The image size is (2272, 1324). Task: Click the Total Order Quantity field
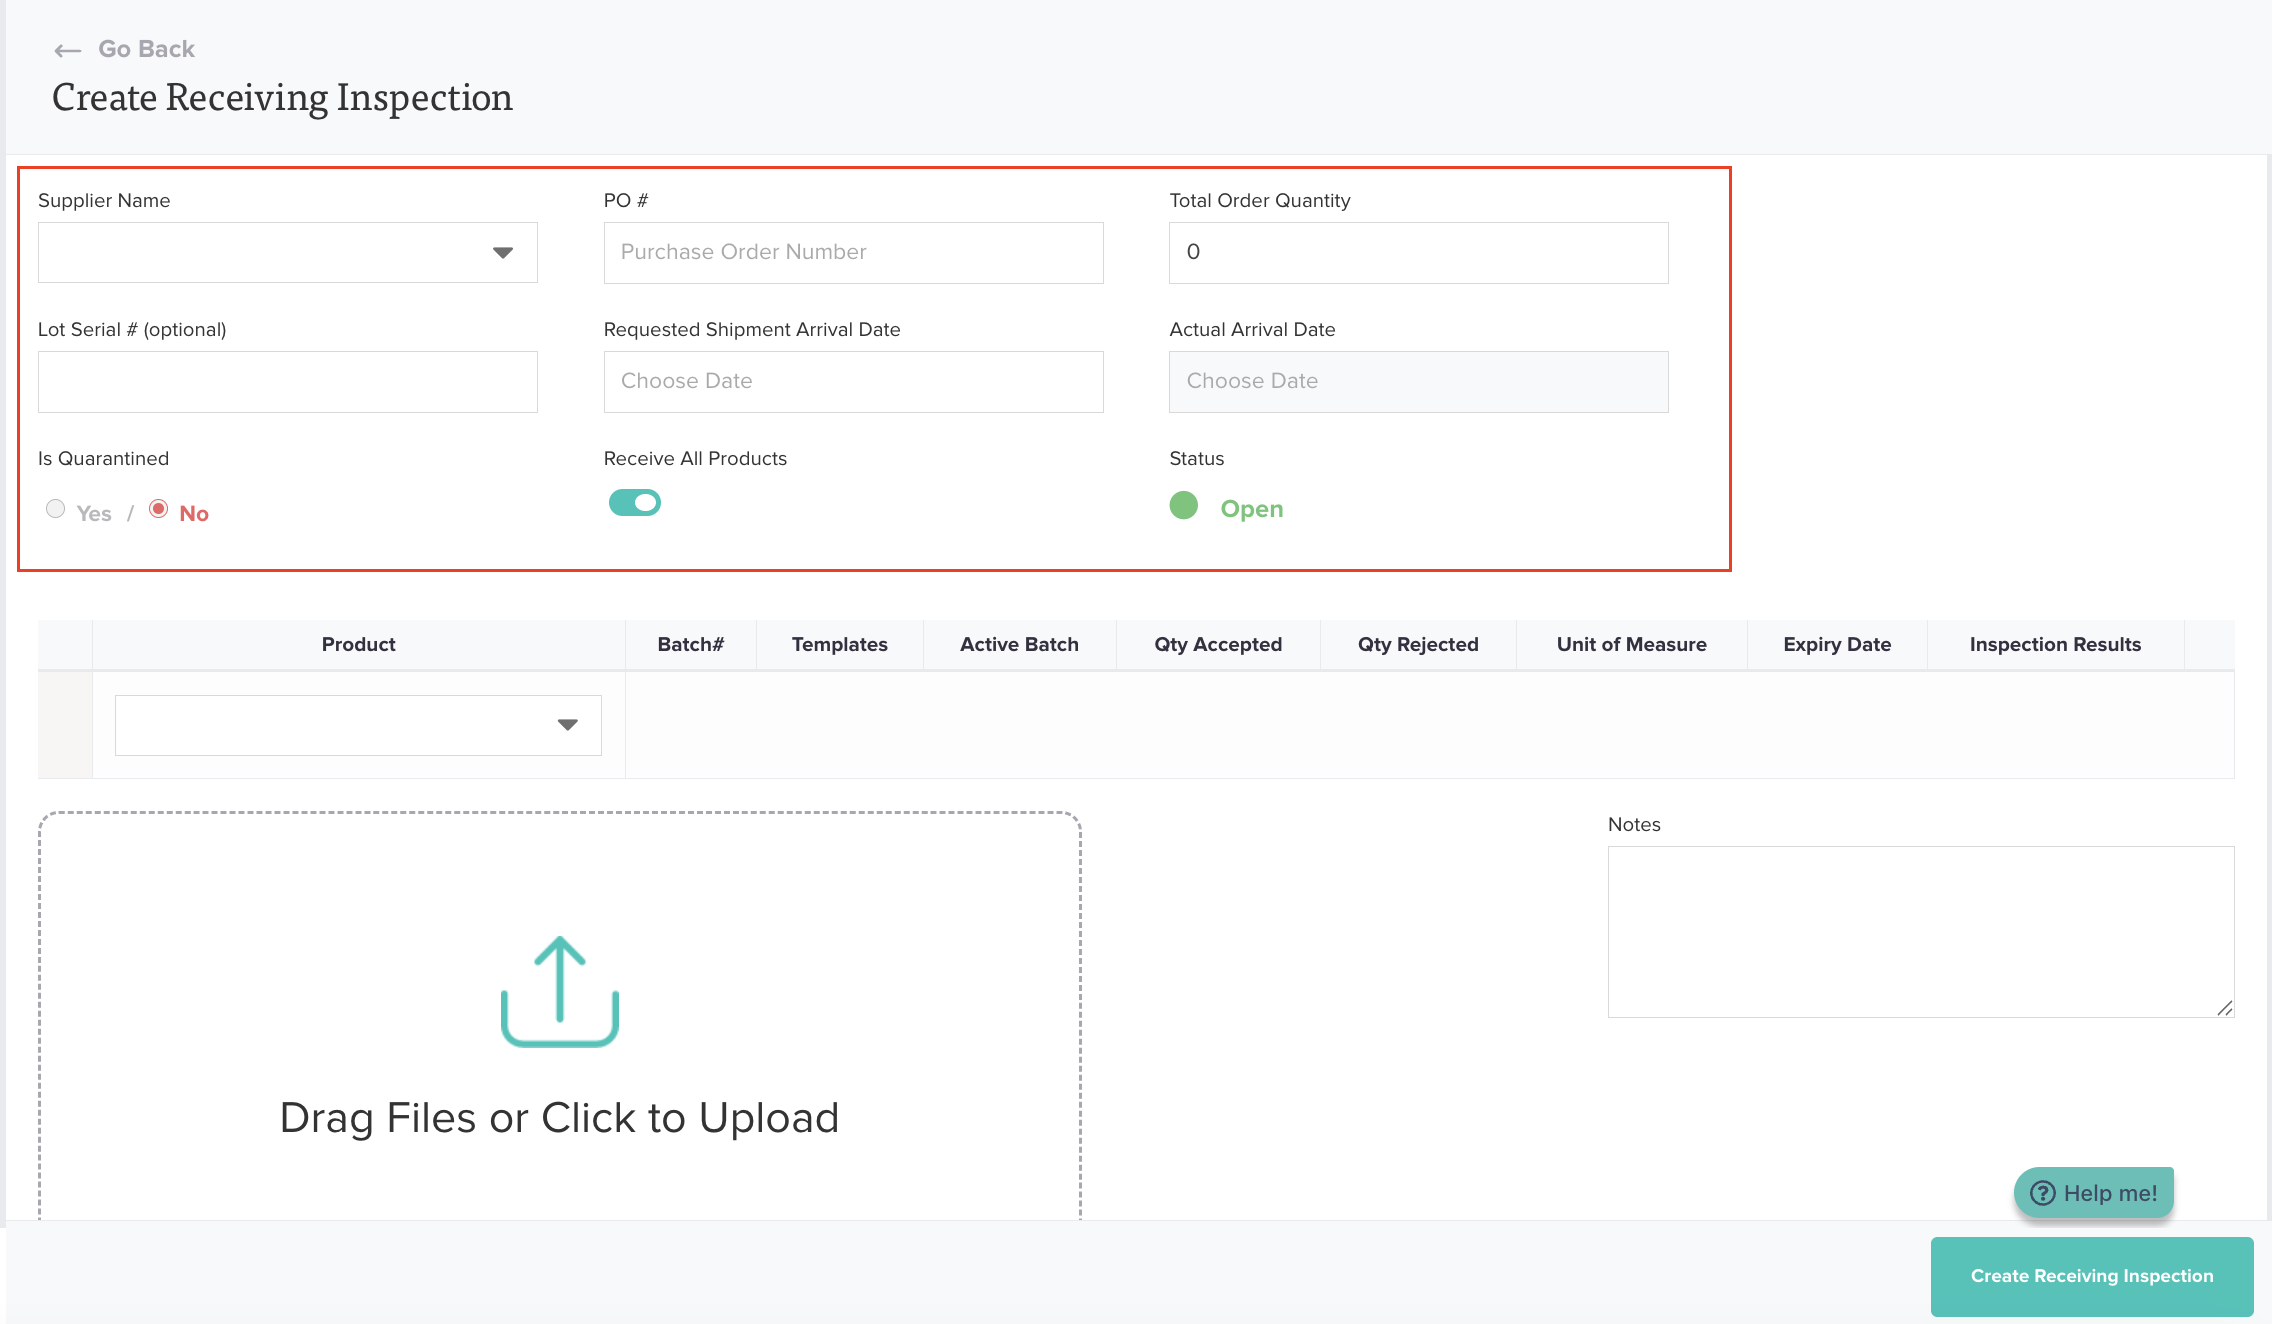pos(1418,253)
